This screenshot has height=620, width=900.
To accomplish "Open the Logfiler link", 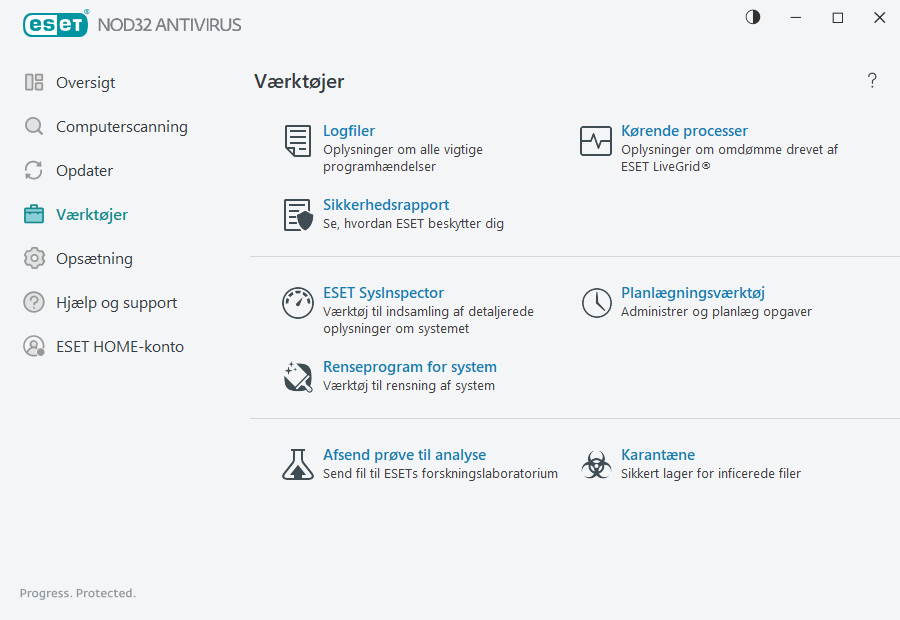I will click(x=349, y=131).
